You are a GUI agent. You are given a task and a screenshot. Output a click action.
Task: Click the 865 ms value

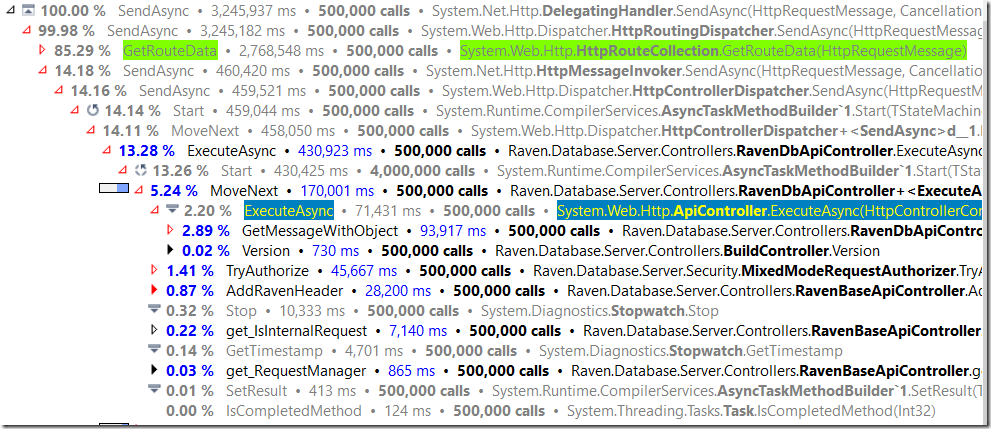point(412,370)
